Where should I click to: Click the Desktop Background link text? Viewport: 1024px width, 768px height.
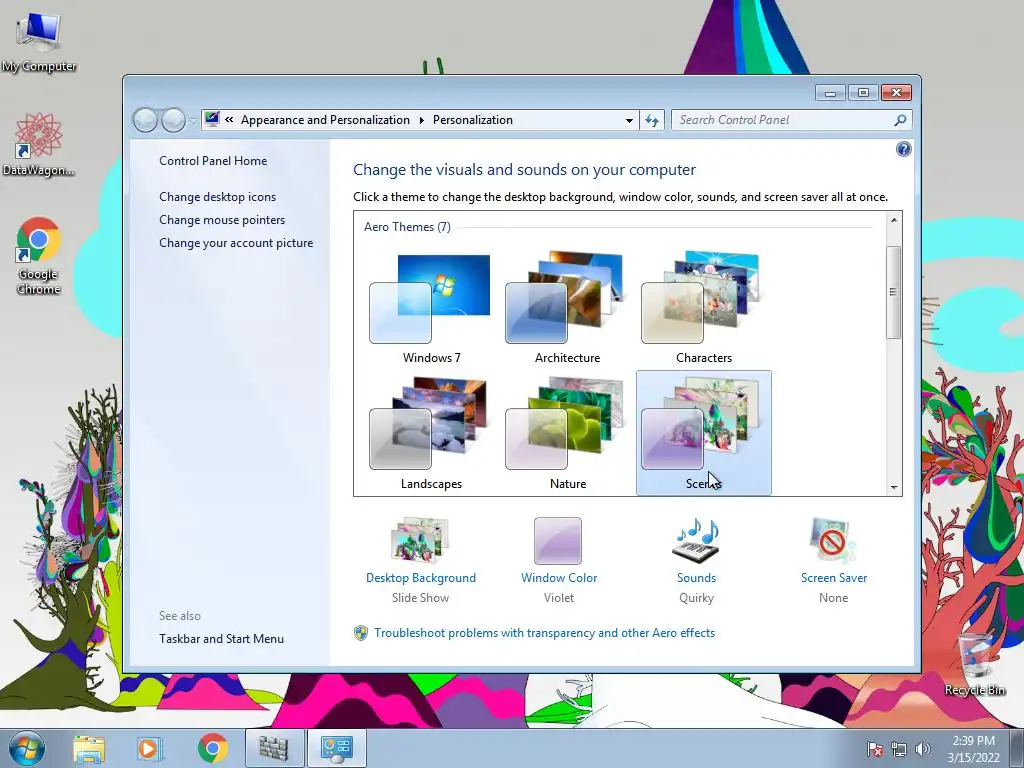coord(421,578)
